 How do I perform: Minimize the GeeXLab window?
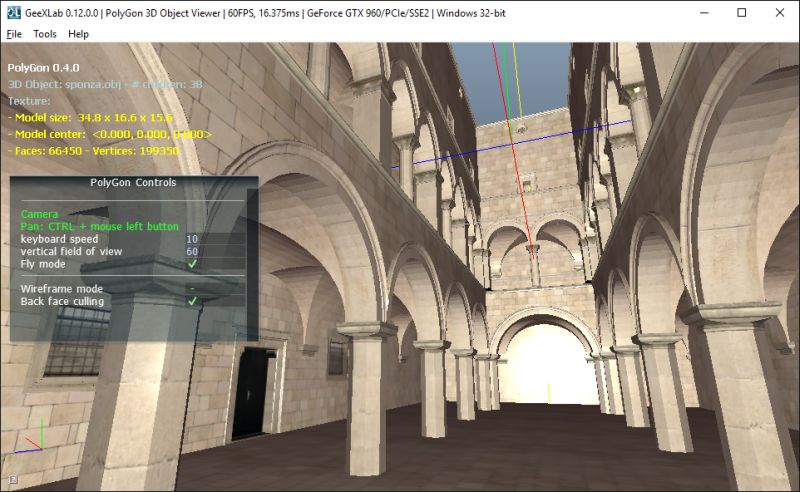tap(705, 13)
